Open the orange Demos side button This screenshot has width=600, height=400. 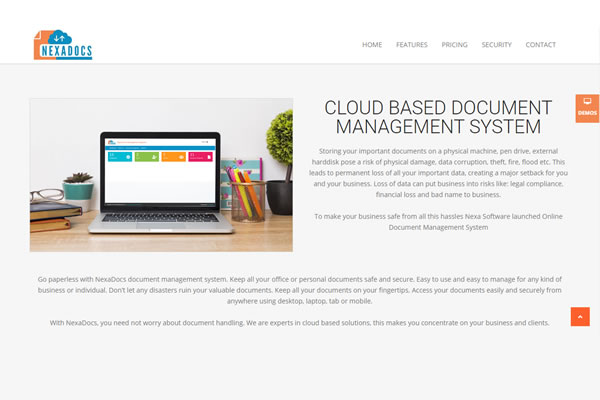tap(587, 108)
